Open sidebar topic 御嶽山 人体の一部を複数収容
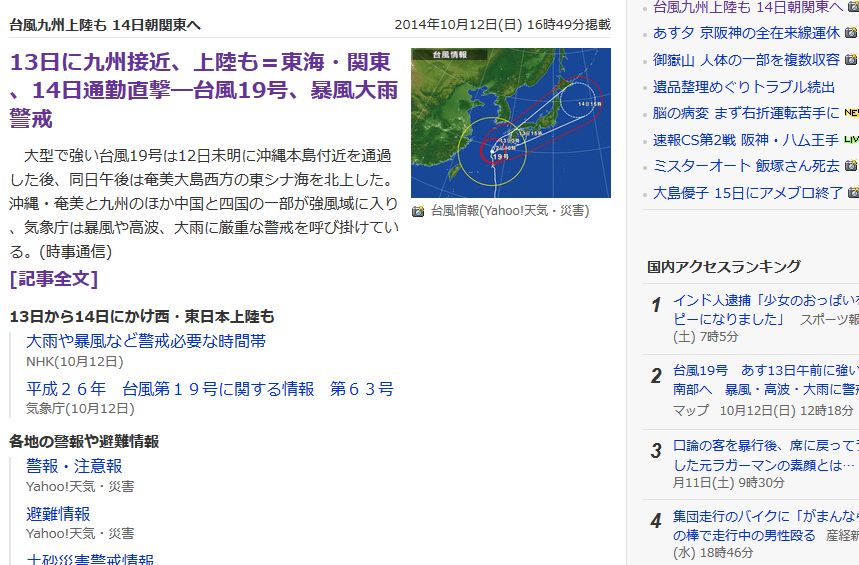 [x=746, y=60]
